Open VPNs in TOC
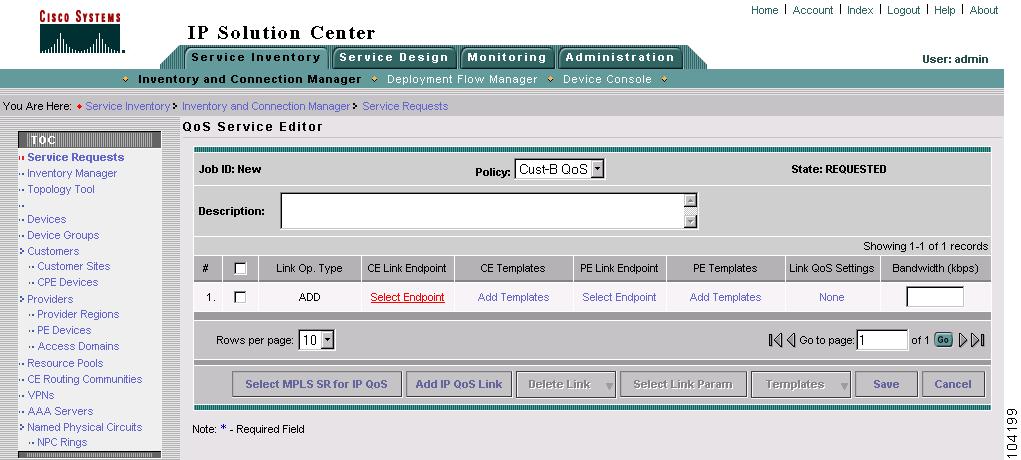 point(41,395)
